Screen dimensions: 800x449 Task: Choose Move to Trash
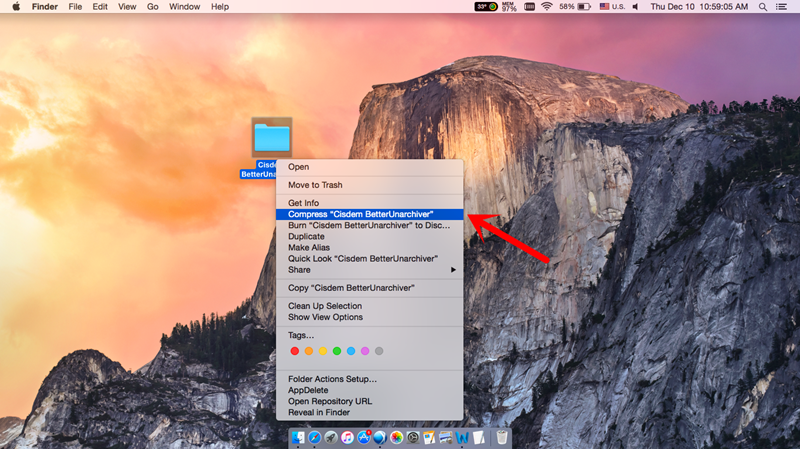coord(369,185)
